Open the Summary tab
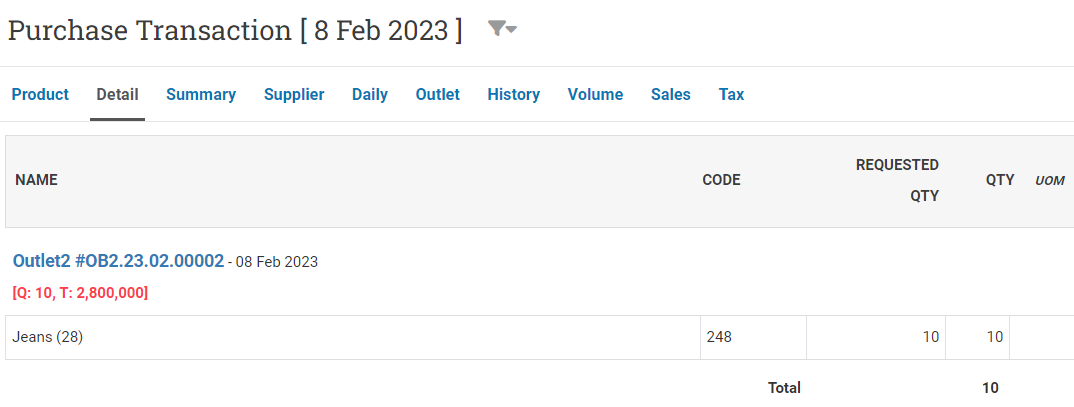 click(x=201, y=95)
